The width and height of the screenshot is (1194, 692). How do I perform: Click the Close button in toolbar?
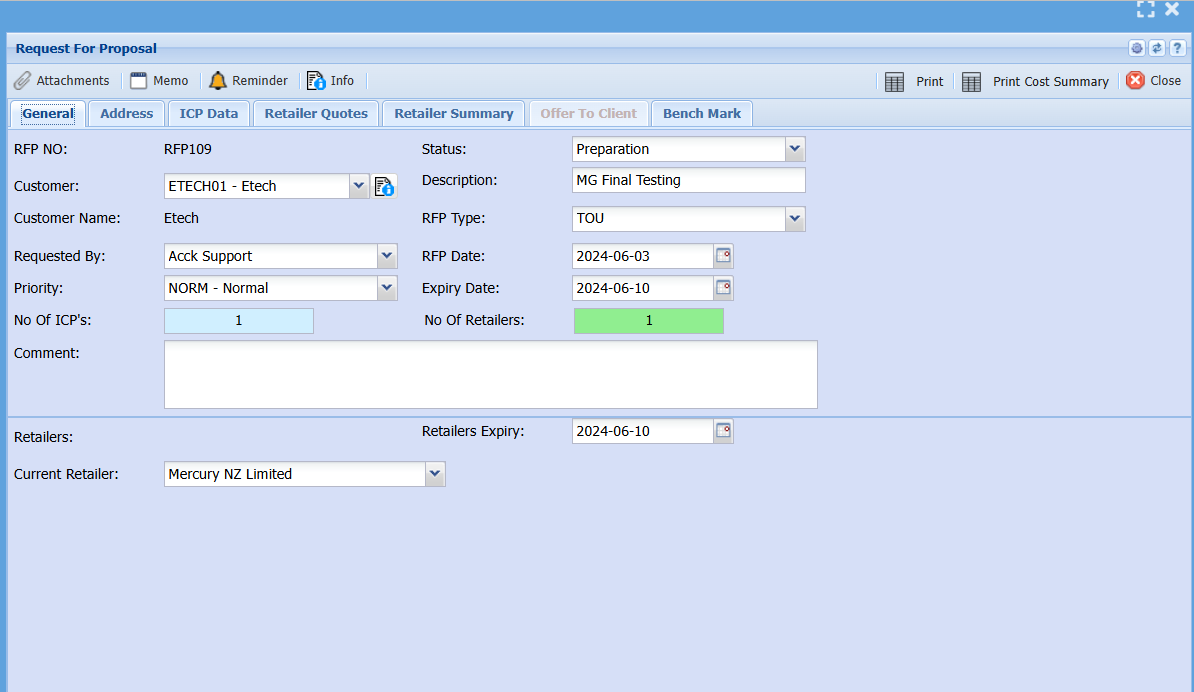(x=1153, y=81)
